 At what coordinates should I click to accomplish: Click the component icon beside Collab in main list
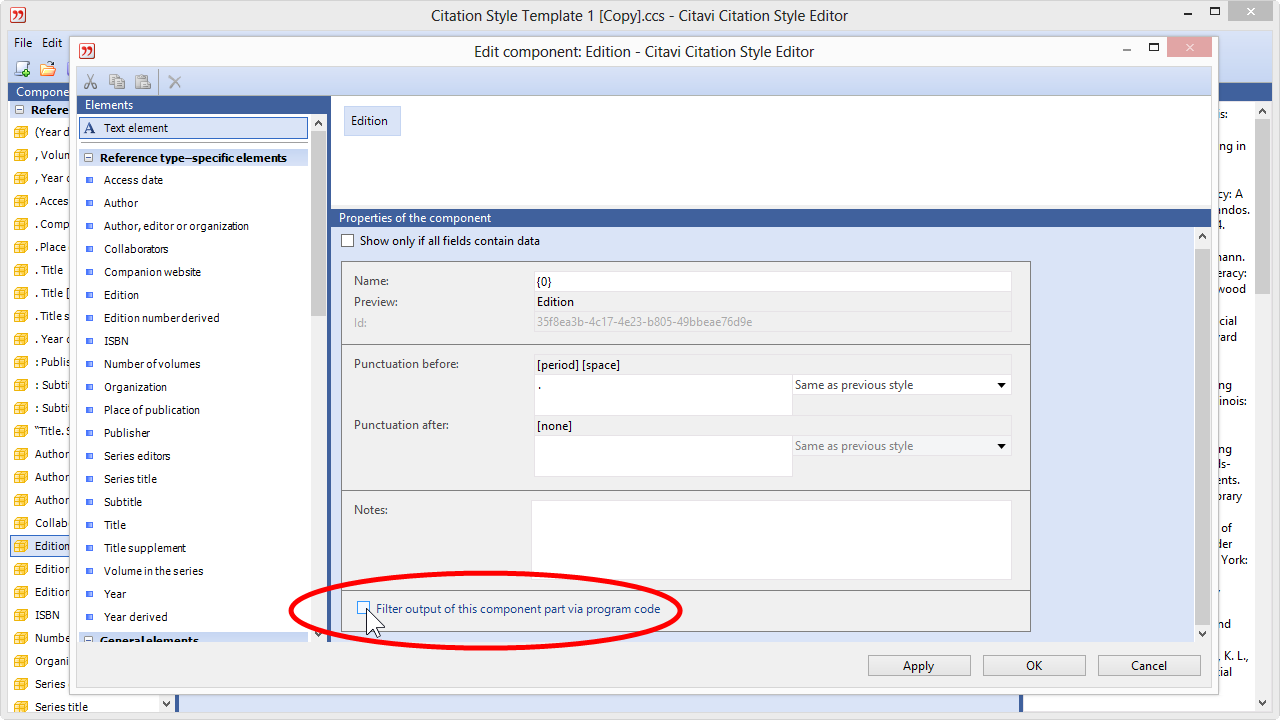(x=21, y=523)
